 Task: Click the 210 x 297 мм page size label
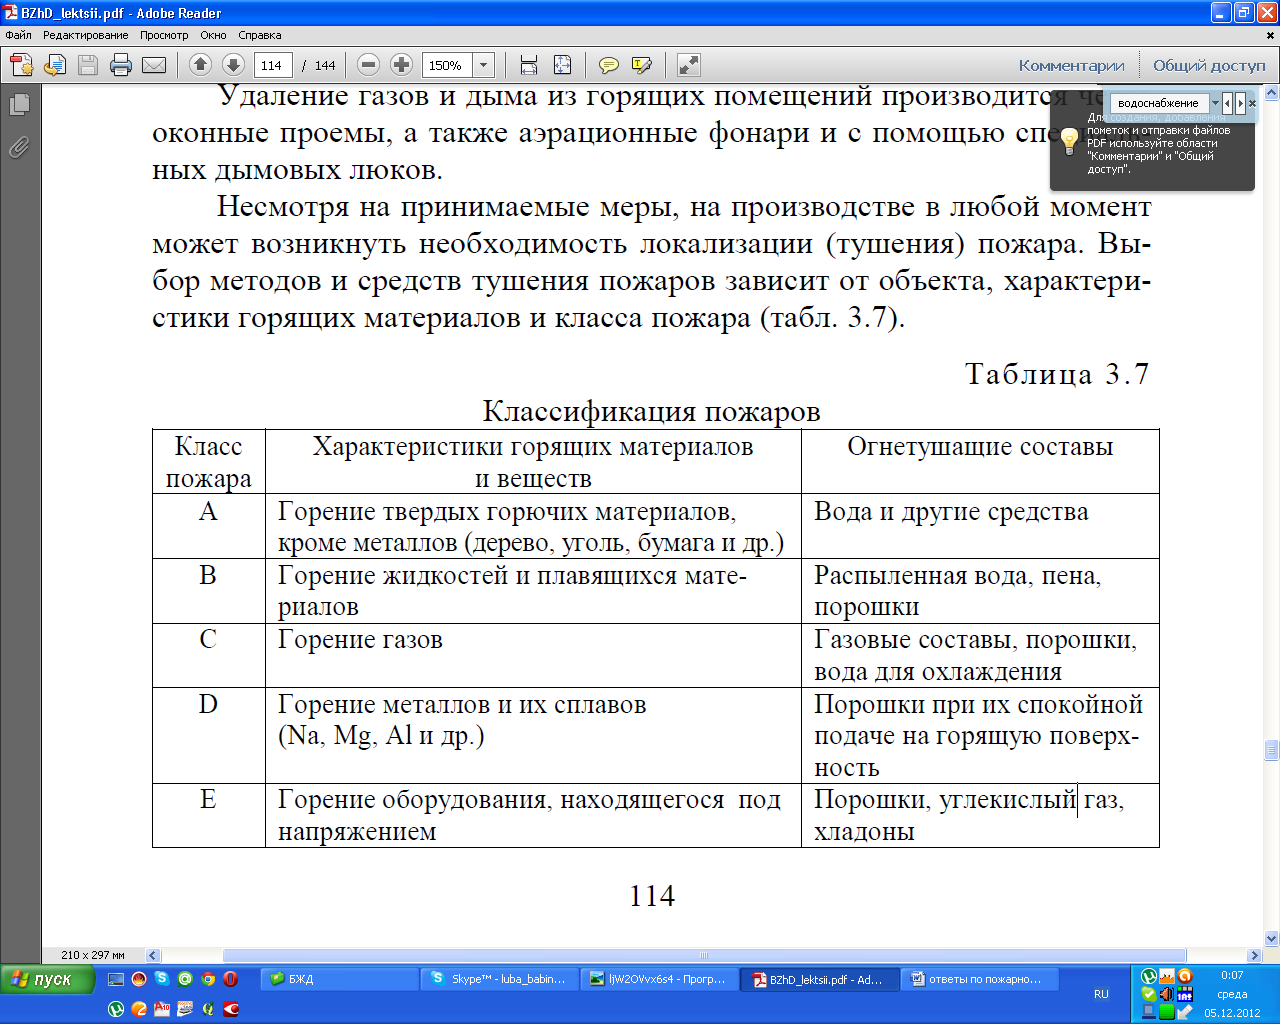[x=92, y=955]
